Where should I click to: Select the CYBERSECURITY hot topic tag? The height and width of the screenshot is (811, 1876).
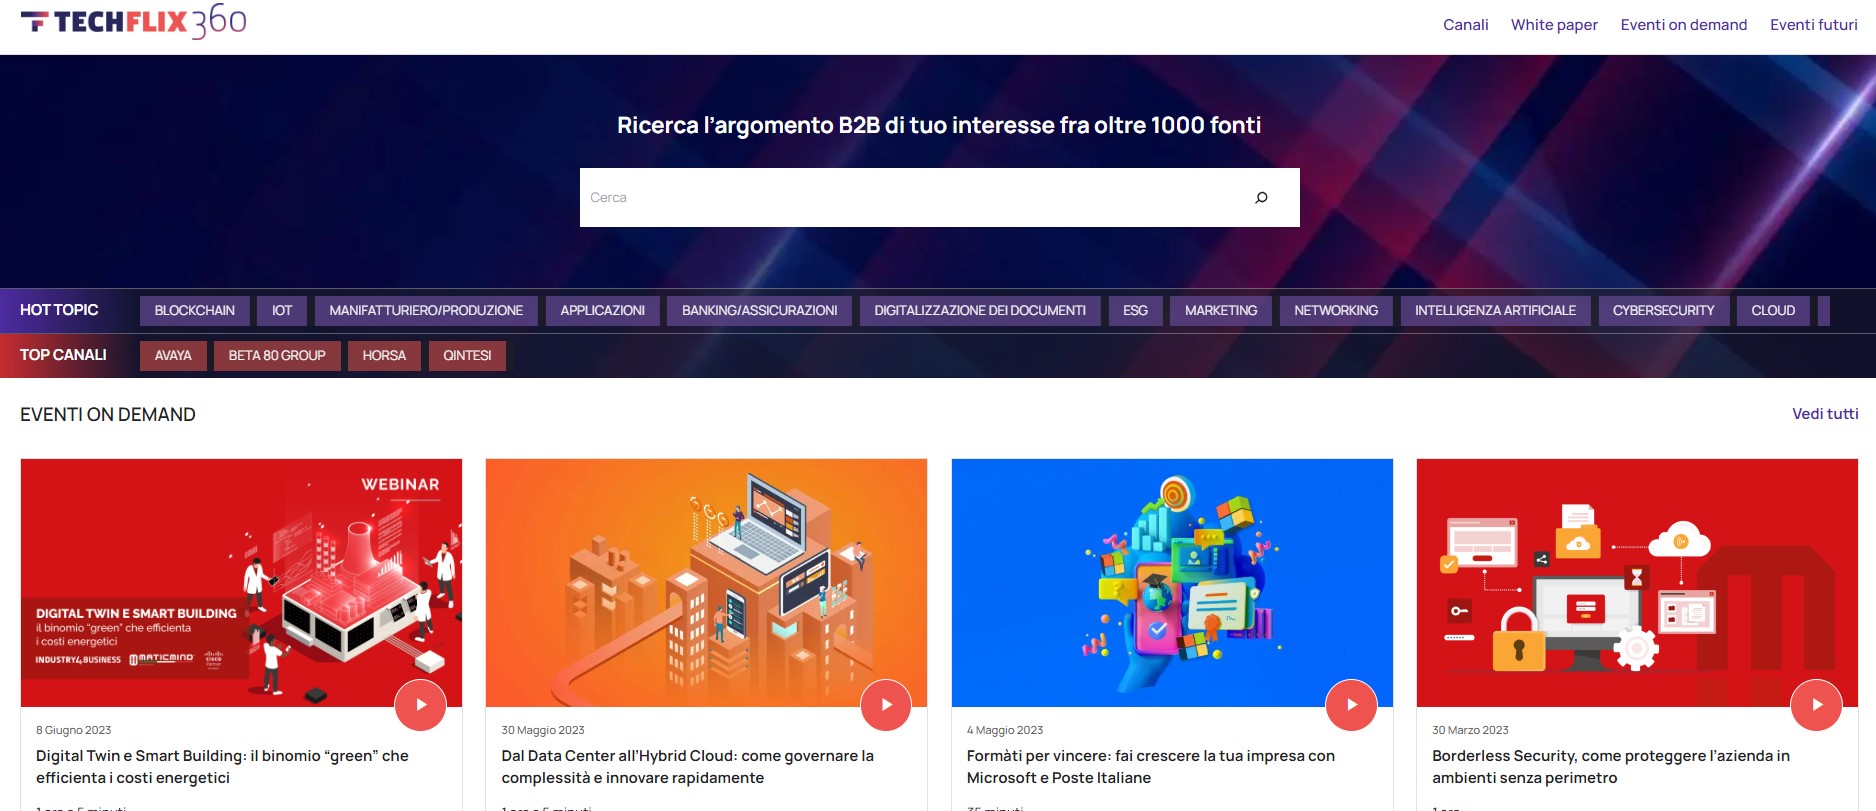(1663, 311)
